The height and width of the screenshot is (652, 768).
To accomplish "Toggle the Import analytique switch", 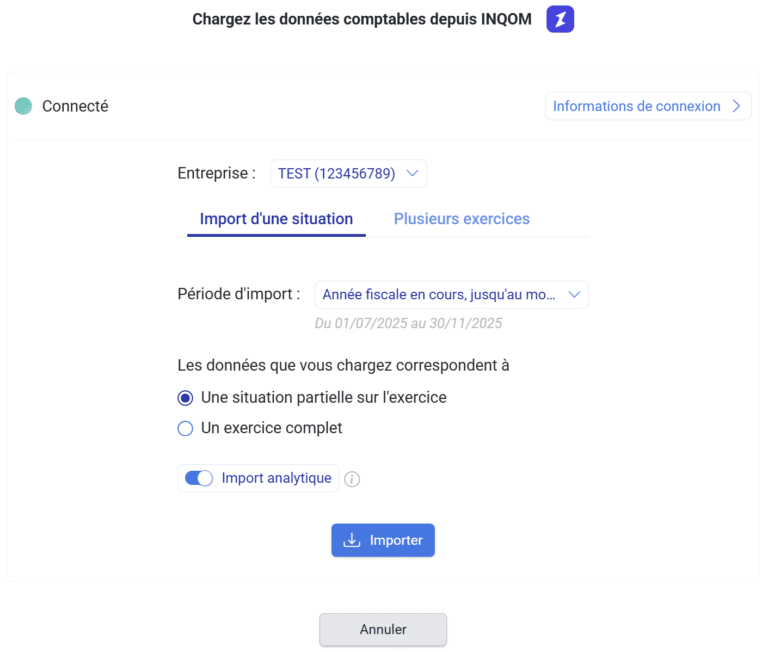I will pyautogui.click(x=199, y=478).
